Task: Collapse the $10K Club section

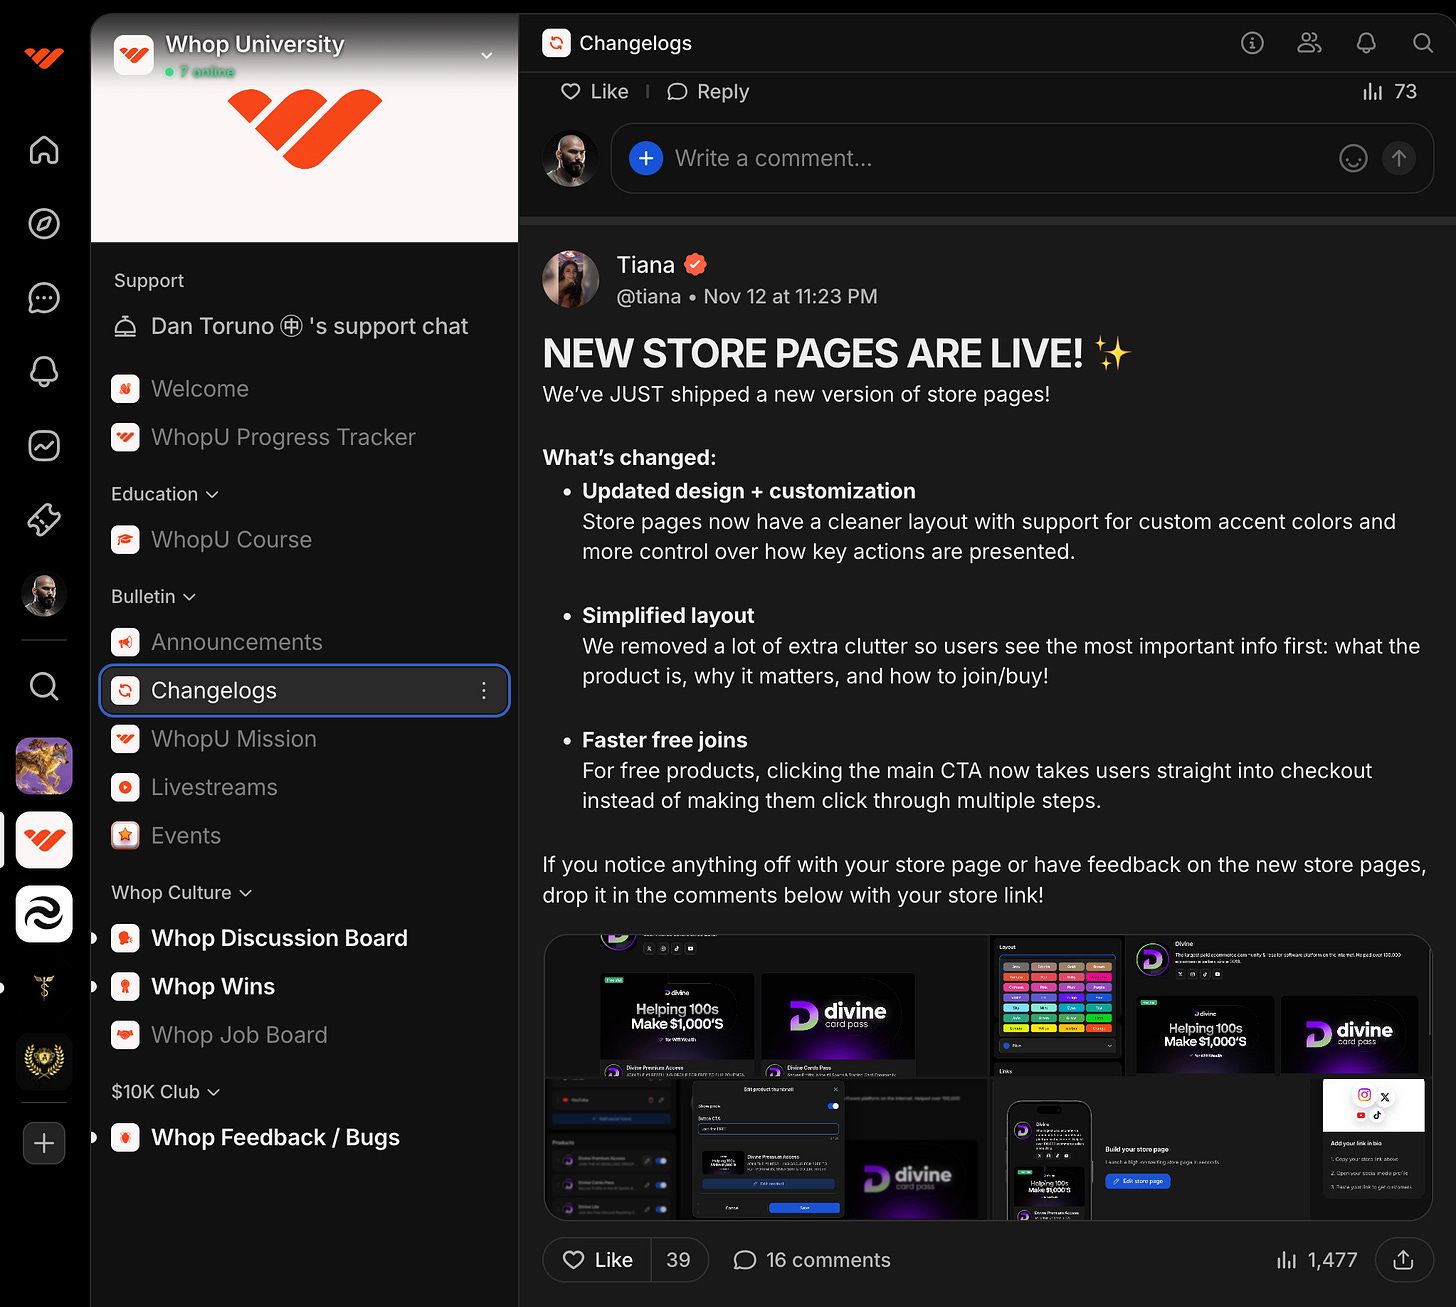Action: point(165,1092)
